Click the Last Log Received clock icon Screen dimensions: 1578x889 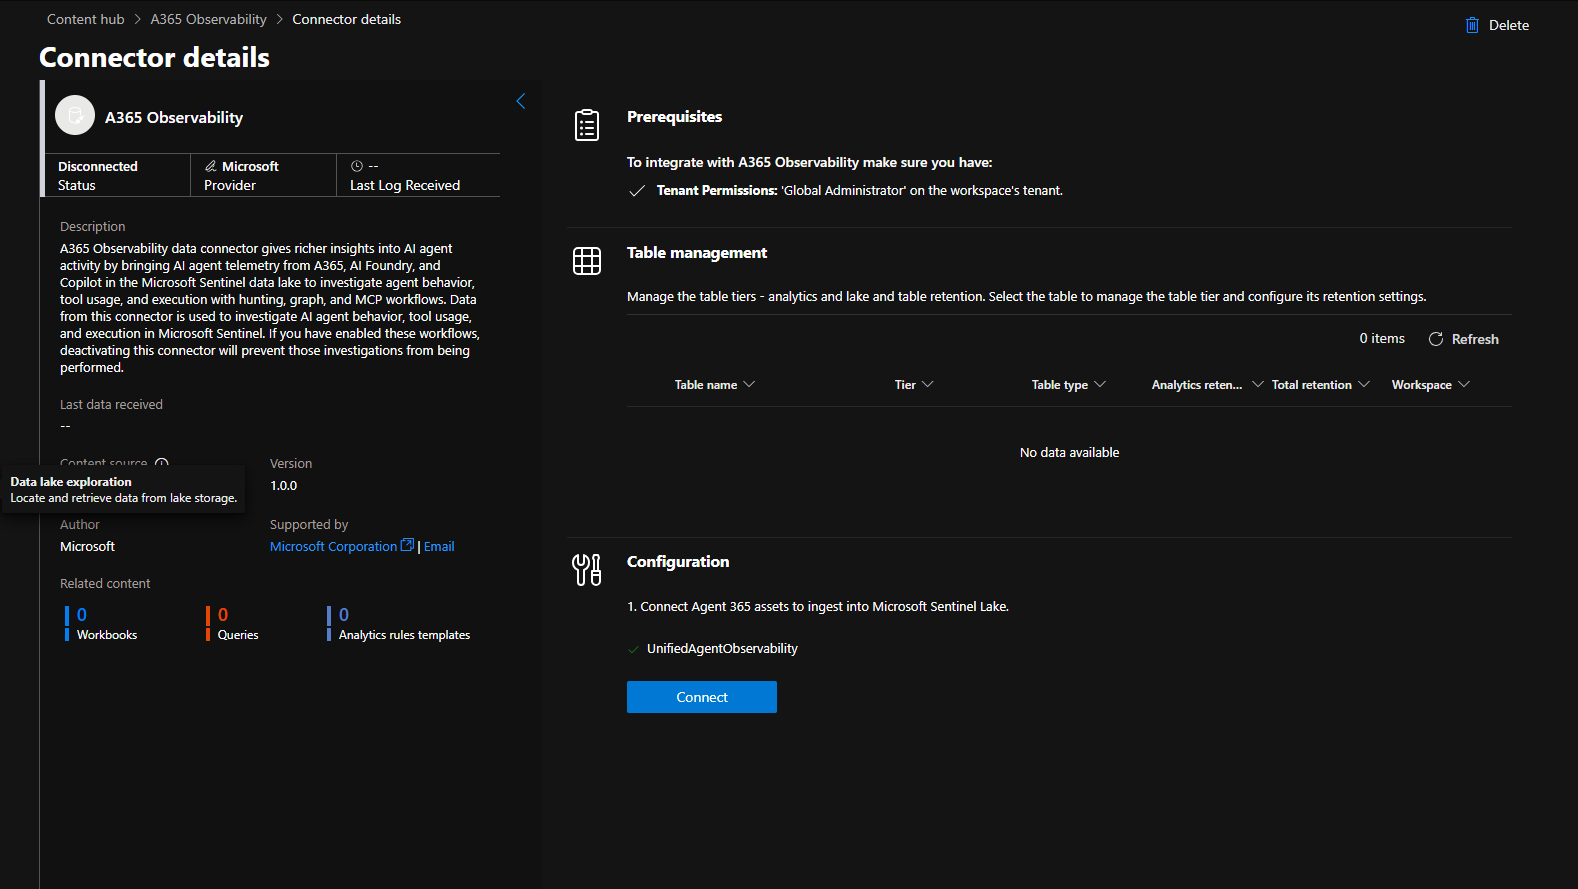357,166
